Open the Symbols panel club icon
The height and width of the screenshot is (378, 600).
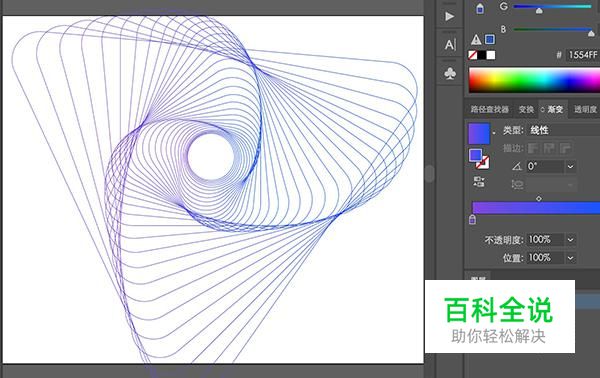450,73
